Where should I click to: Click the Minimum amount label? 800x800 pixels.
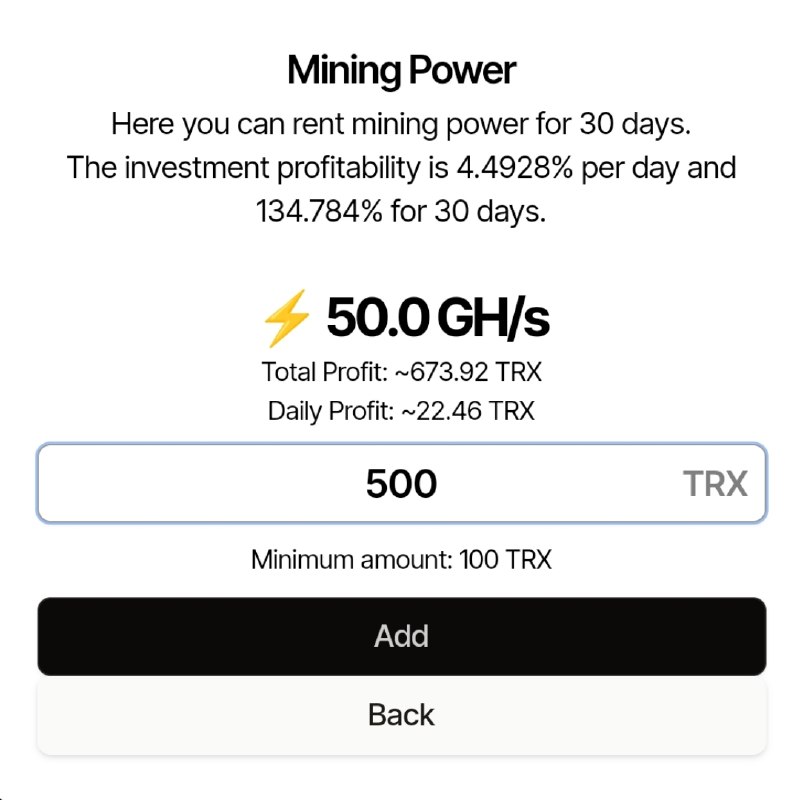coord(352,559)
